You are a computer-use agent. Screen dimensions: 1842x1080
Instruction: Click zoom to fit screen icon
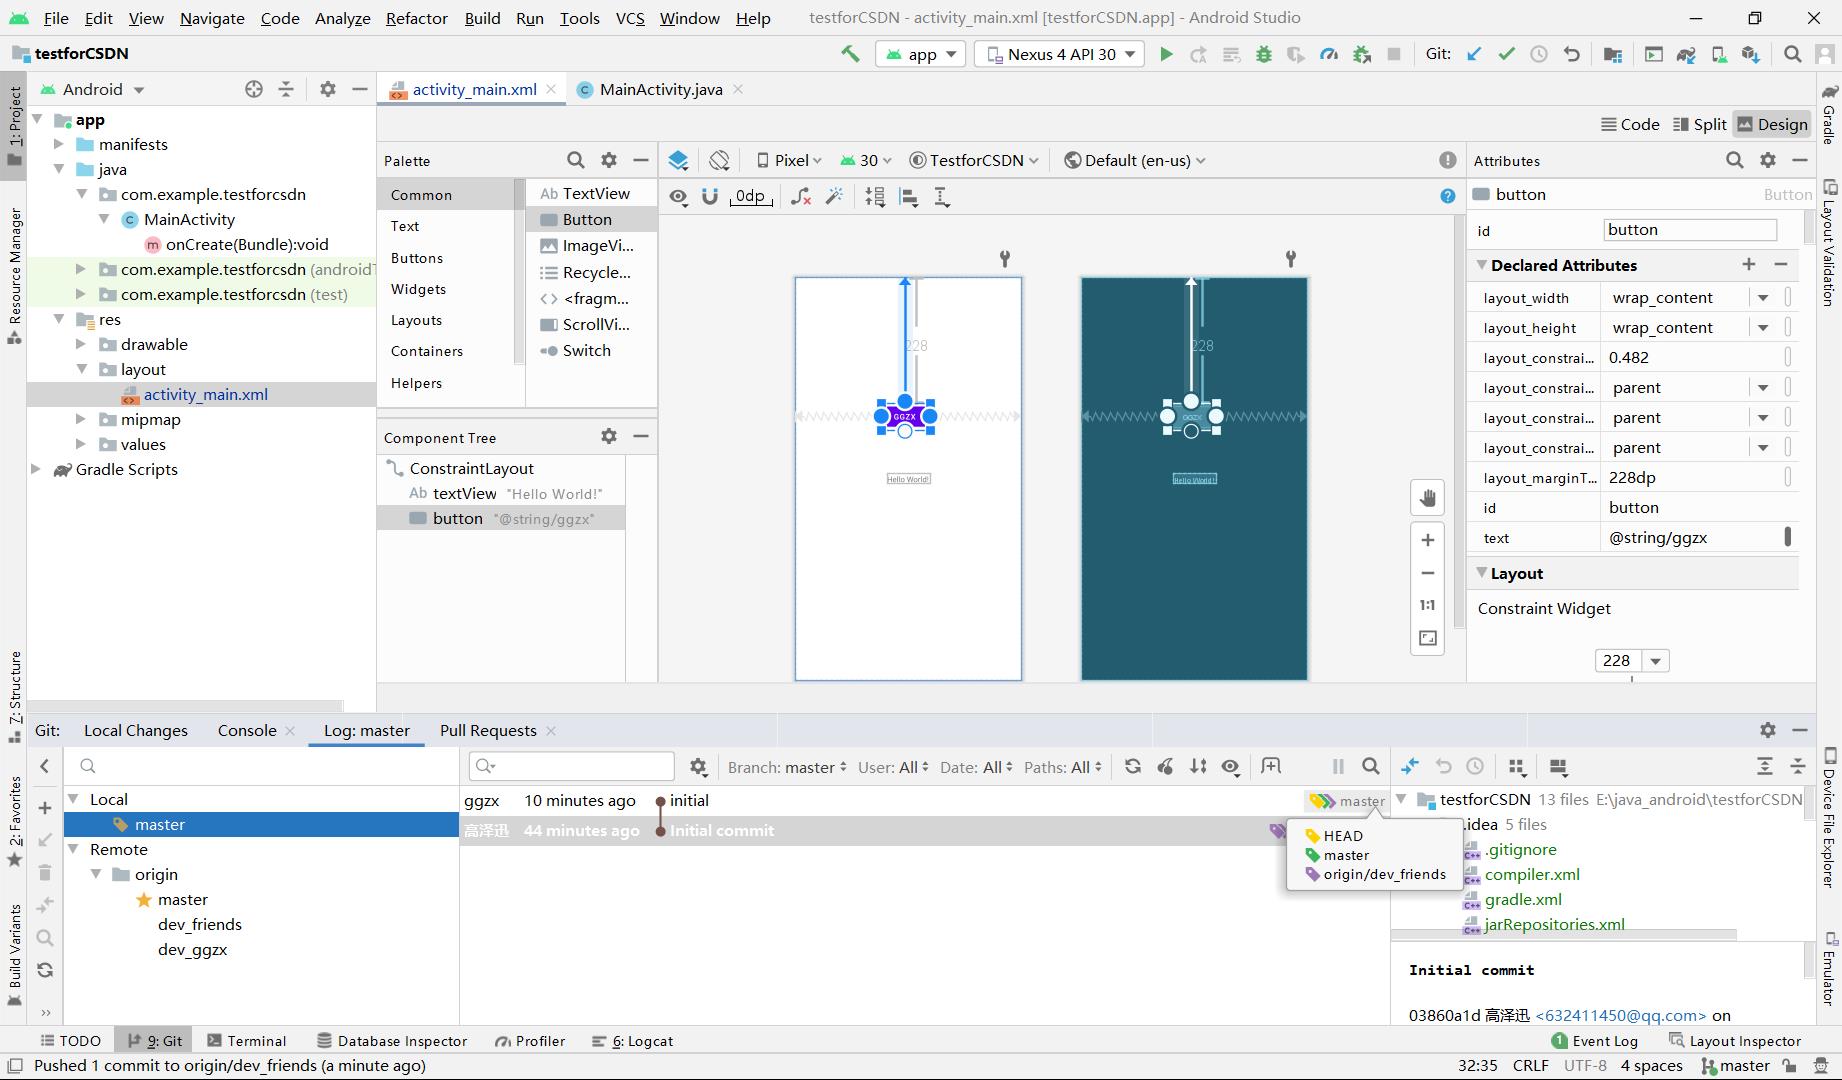click(1428, 638)
